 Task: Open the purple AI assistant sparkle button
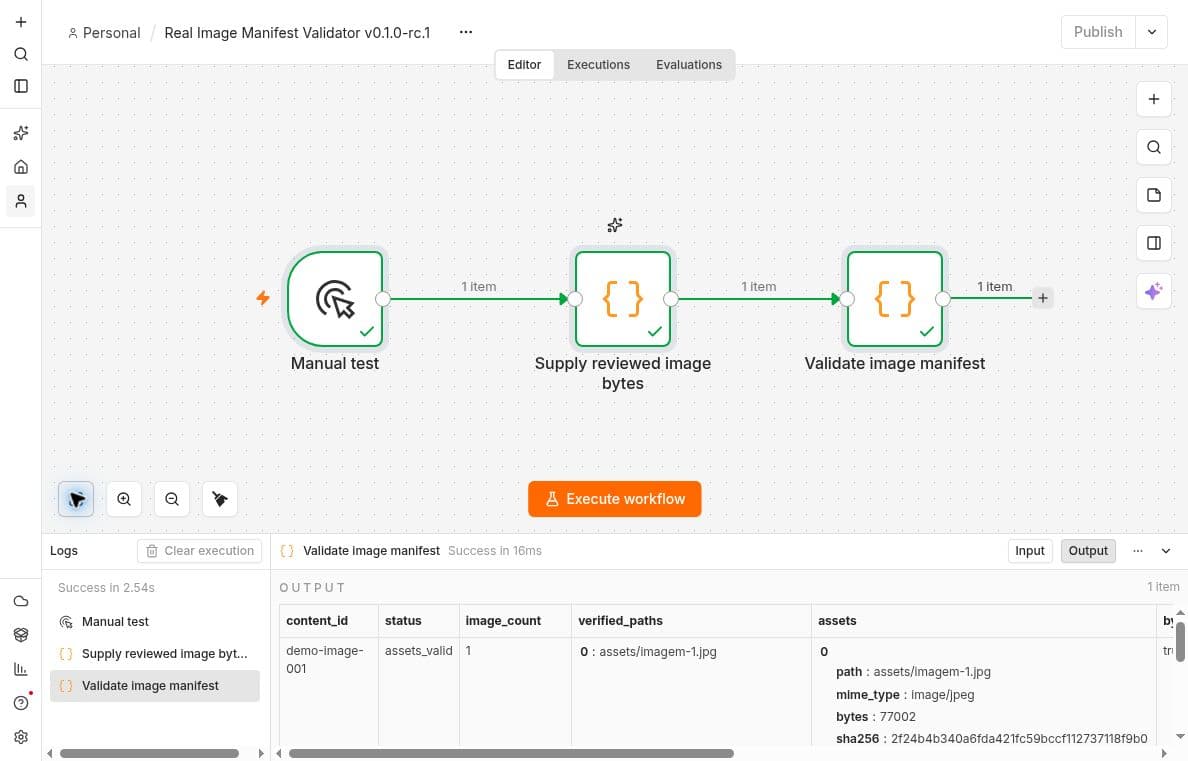[1154, 291]
